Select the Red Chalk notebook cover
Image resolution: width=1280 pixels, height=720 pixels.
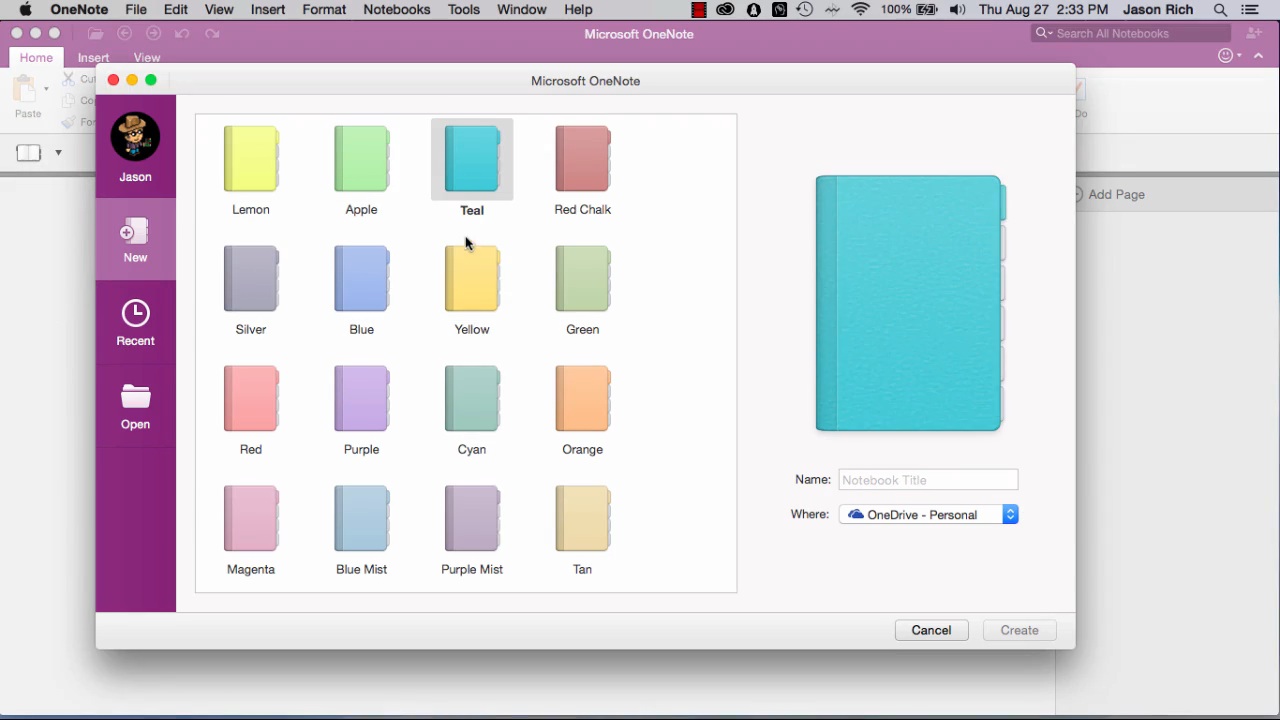pos(582,158)
